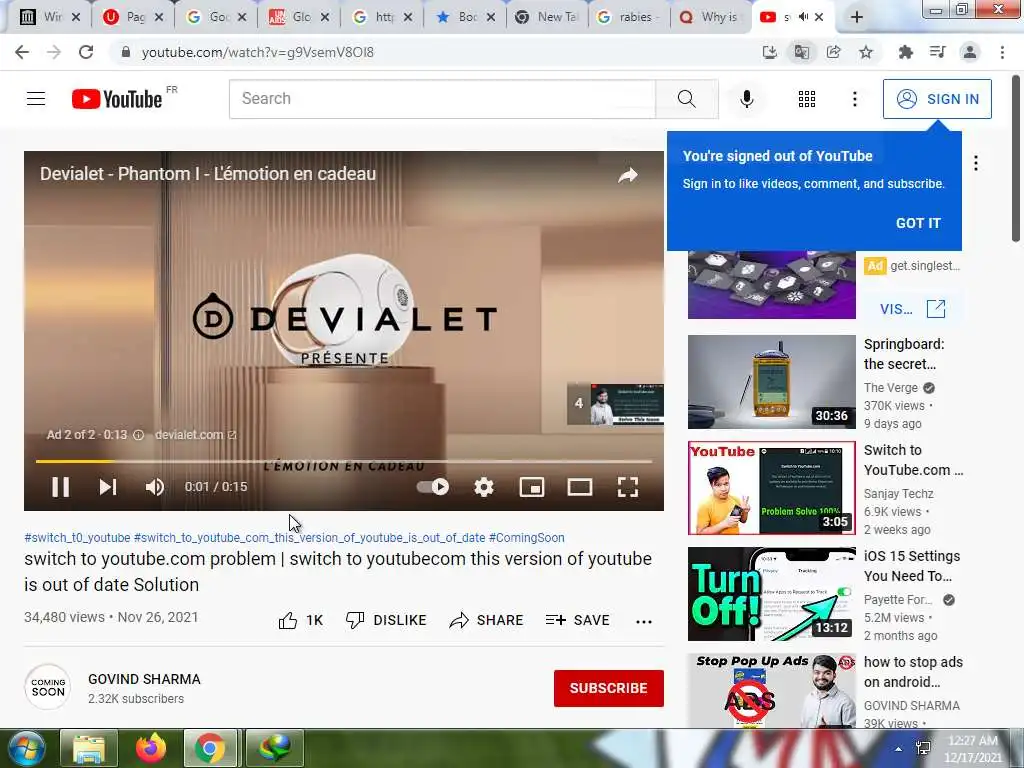
Task: Switch to the rabies Google tab
Action: tap(628, 17)
